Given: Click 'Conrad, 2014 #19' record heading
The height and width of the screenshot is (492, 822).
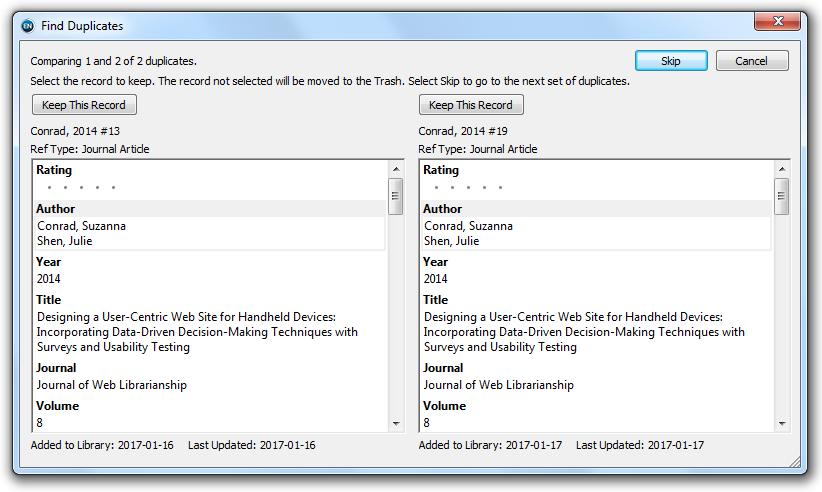Looking at the screenshot, I should pyautogui.click(x=463, y=131).
